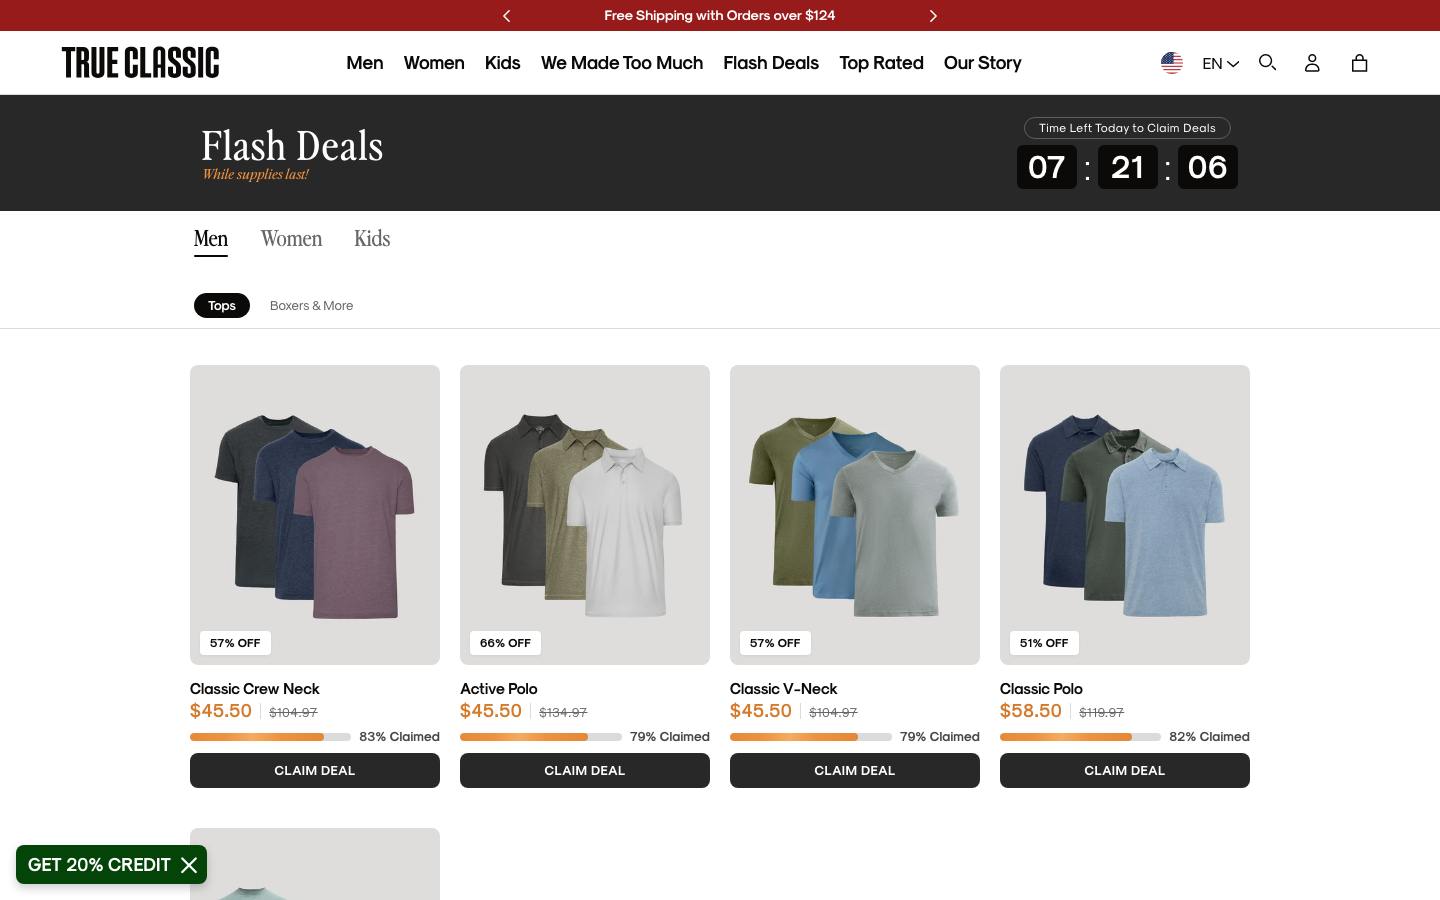Image resolution: width=1440 pixels, height=900 pixels.
Task: Open Active Polo product image
Action: coord(585,515)
